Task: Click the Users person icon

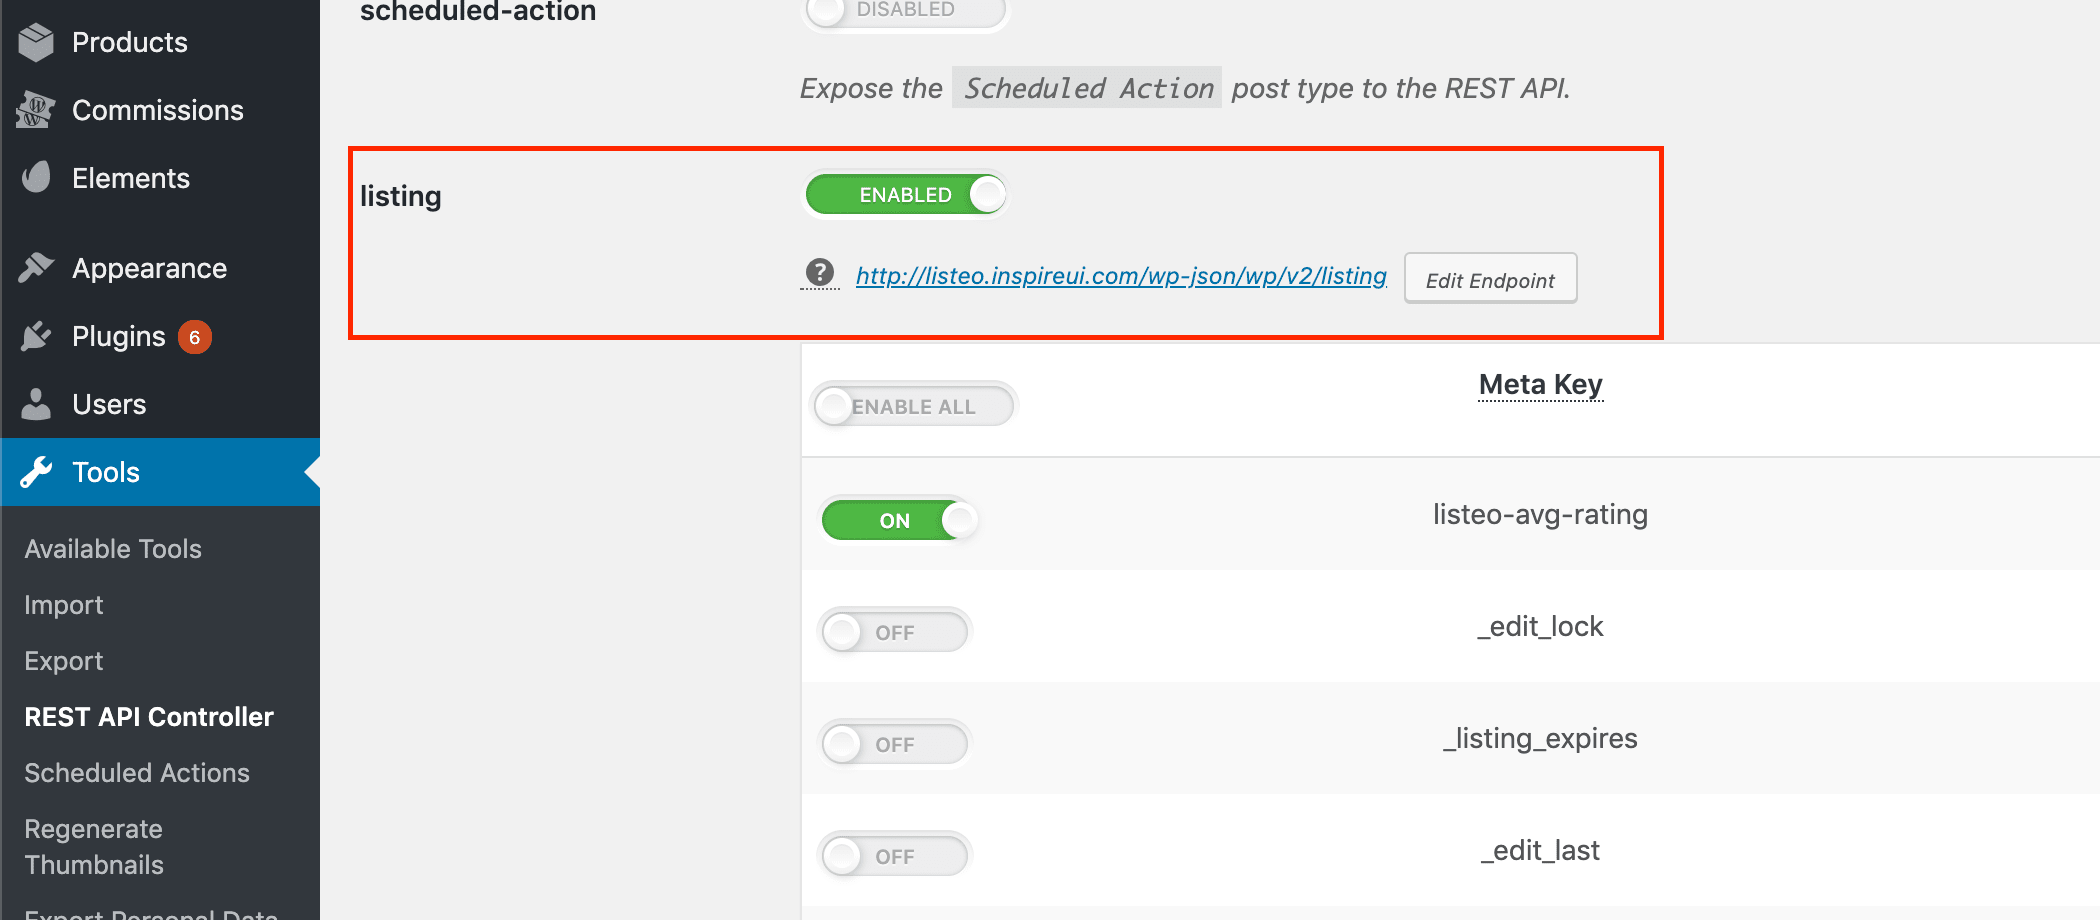Action: [x=36, y=404]
